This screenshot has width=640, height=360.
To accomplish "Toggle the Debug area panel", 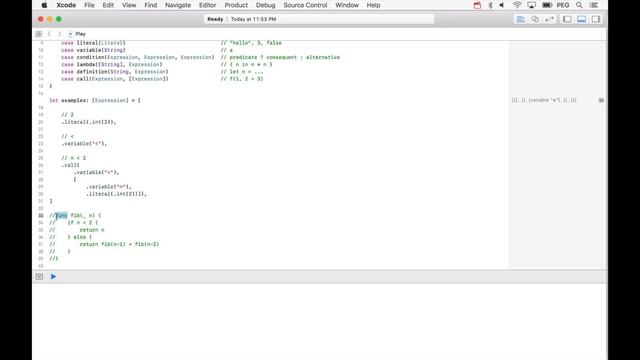I will tap(582, 19).
